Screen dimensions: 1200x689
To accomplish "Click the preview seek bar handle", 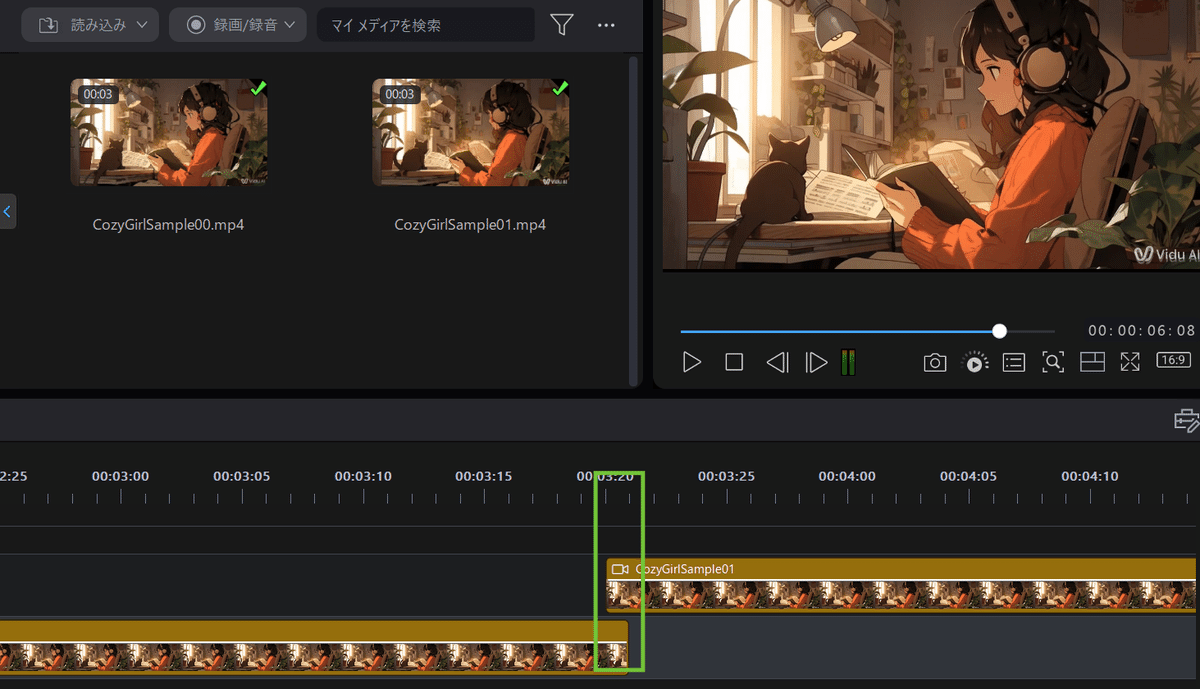I will (x=999, y=331).
